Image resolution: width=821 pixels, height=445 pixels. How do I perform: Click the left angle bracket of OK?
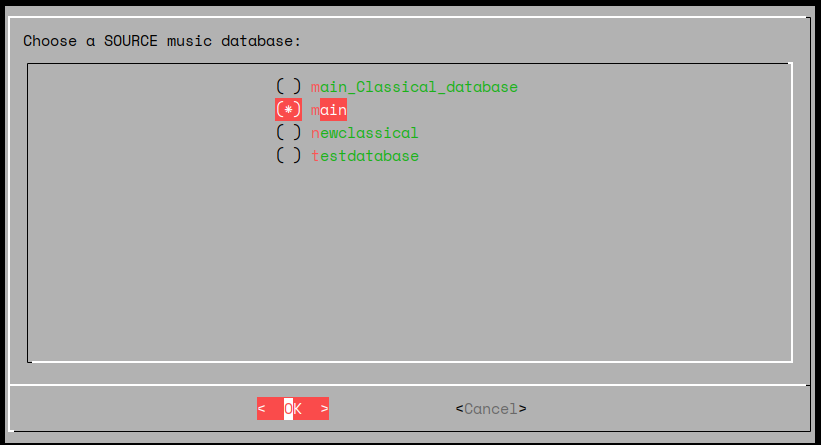262,409
